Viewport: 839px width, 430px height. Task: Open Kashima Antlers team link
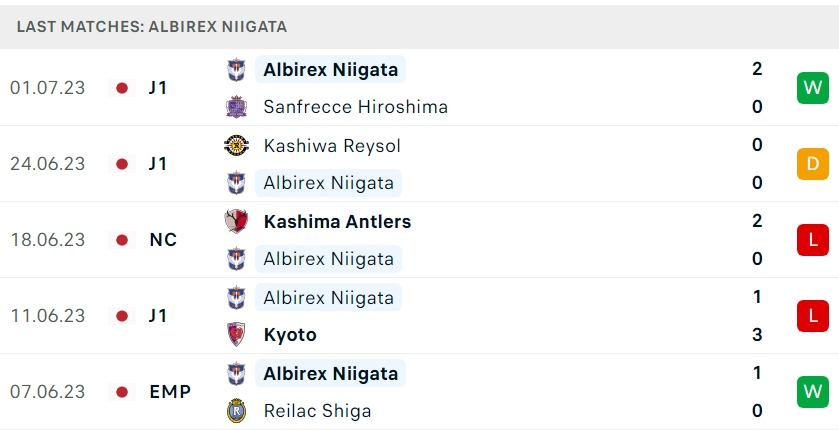coord(337,221)
